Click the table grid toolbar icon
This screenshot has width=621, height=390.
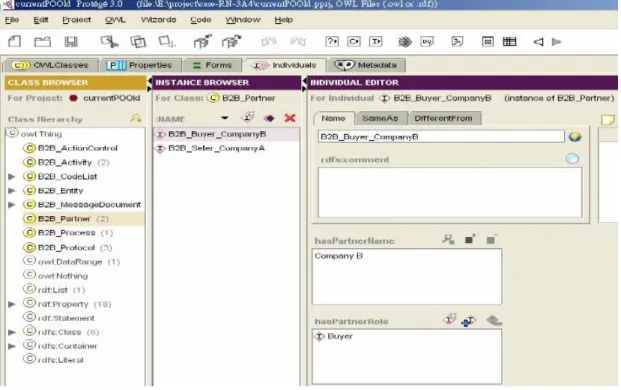509,42
